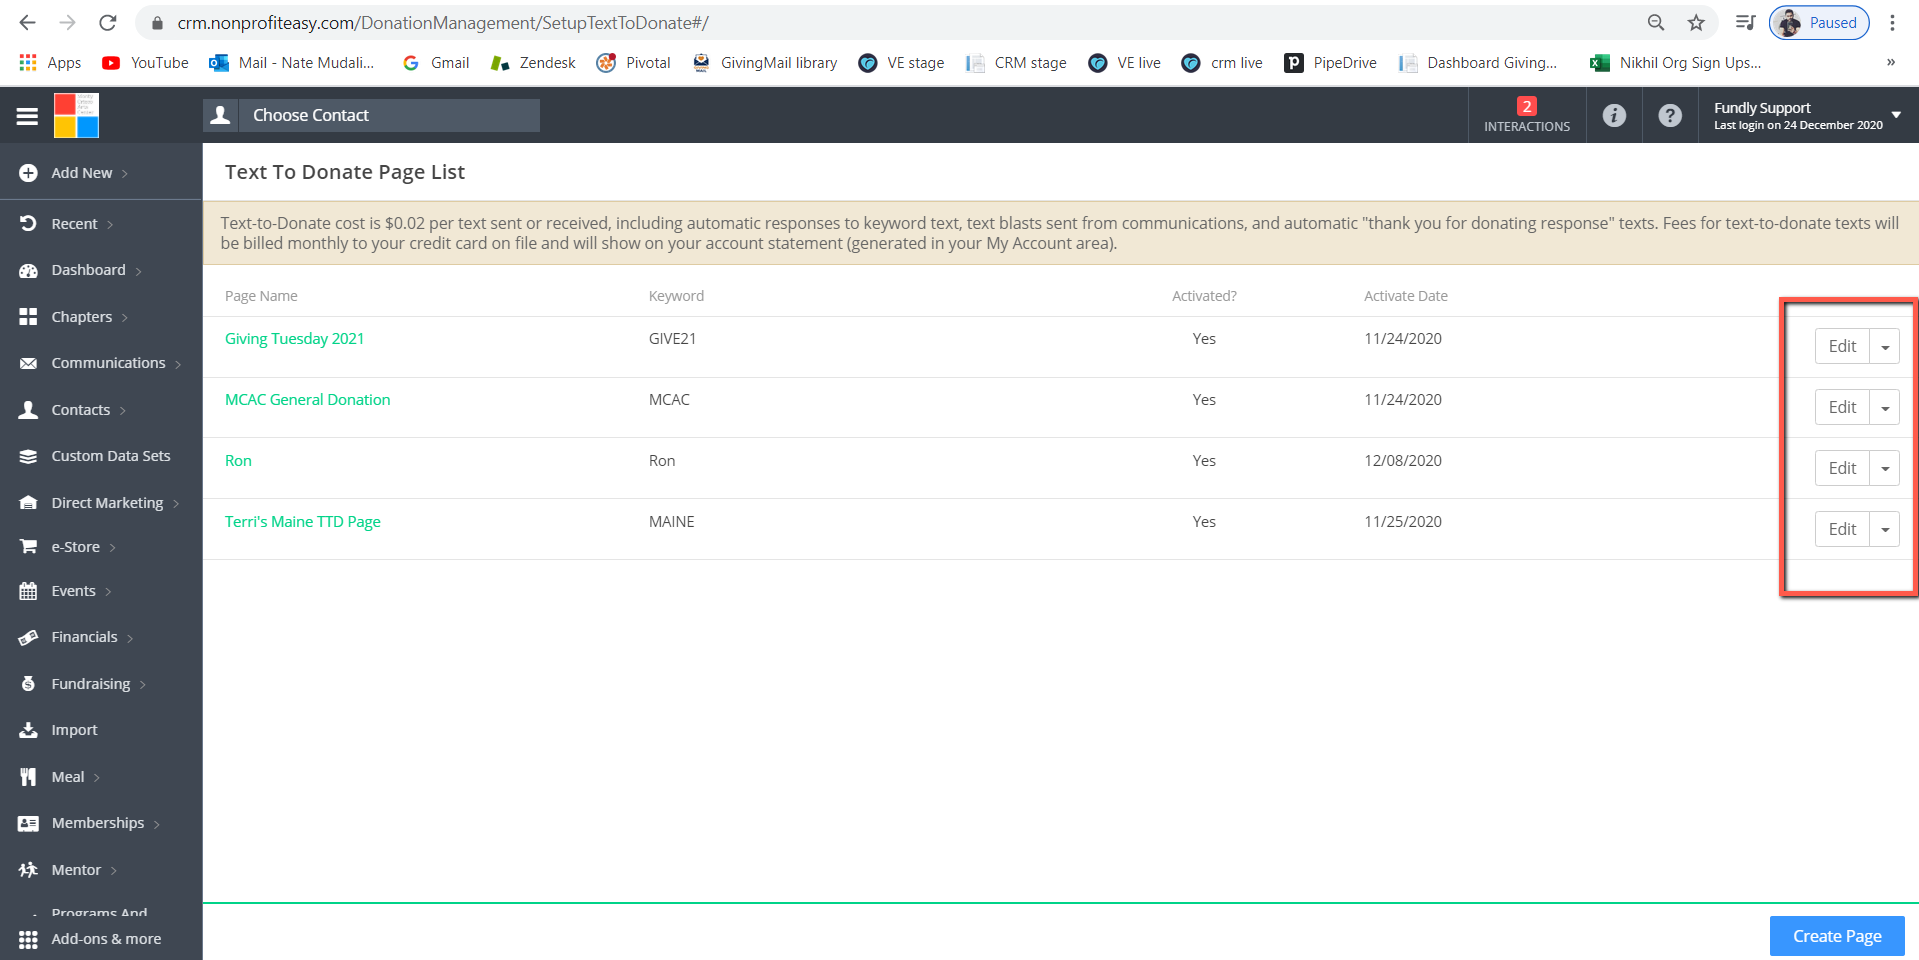1919x960 pixels.
Task: Click the Communications envelope icon
Action: coord(28,363)
